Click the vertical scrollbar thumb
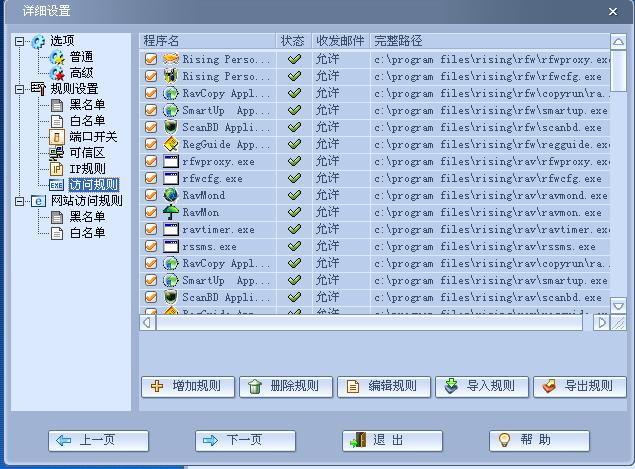The width and height of the screenshot is (635, 469). point(618,71)
